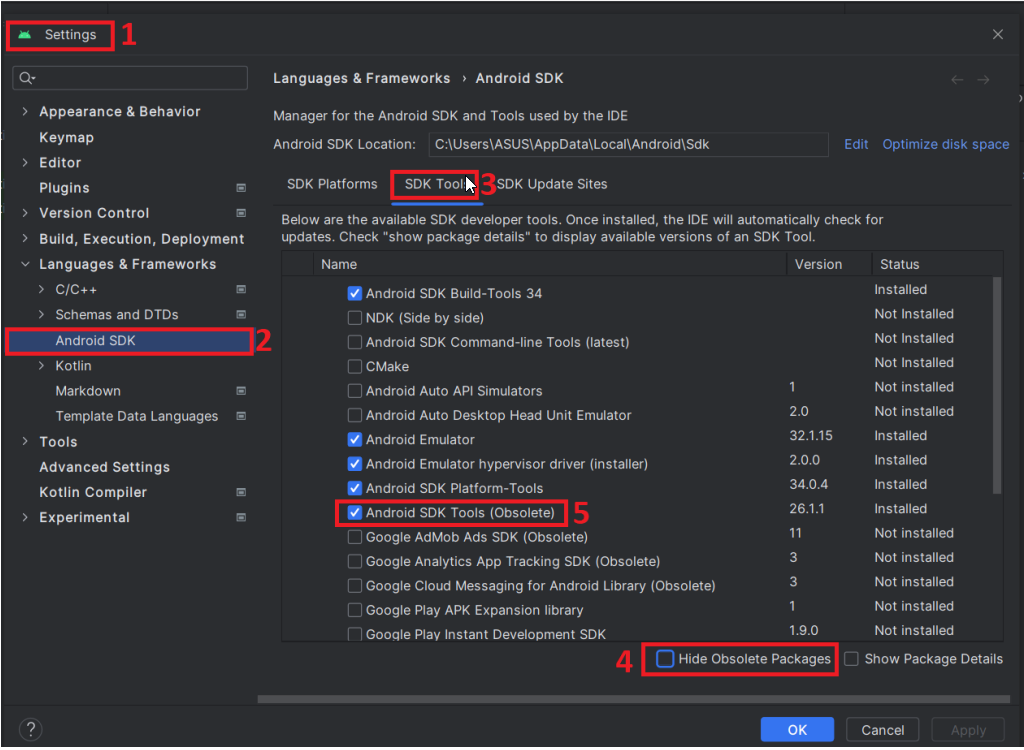Click the back navigation arrow icon

pyautogui.click(x=957, y=80)
